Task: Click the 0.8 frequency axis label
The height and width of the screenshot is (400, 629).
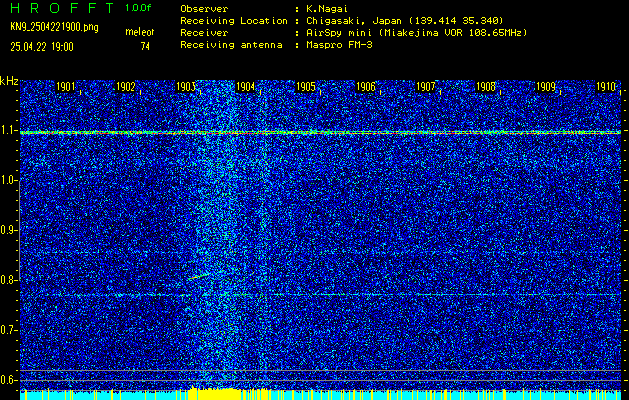Action: 8,280
